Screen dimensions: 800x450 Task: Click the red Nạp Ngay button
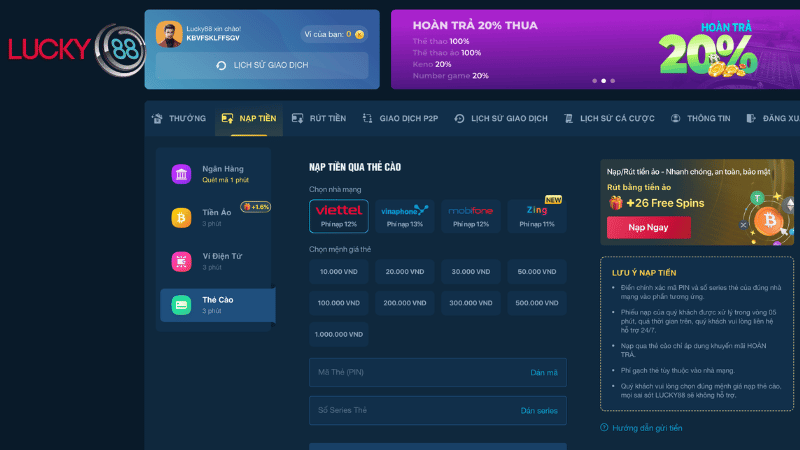pos(648,228)
